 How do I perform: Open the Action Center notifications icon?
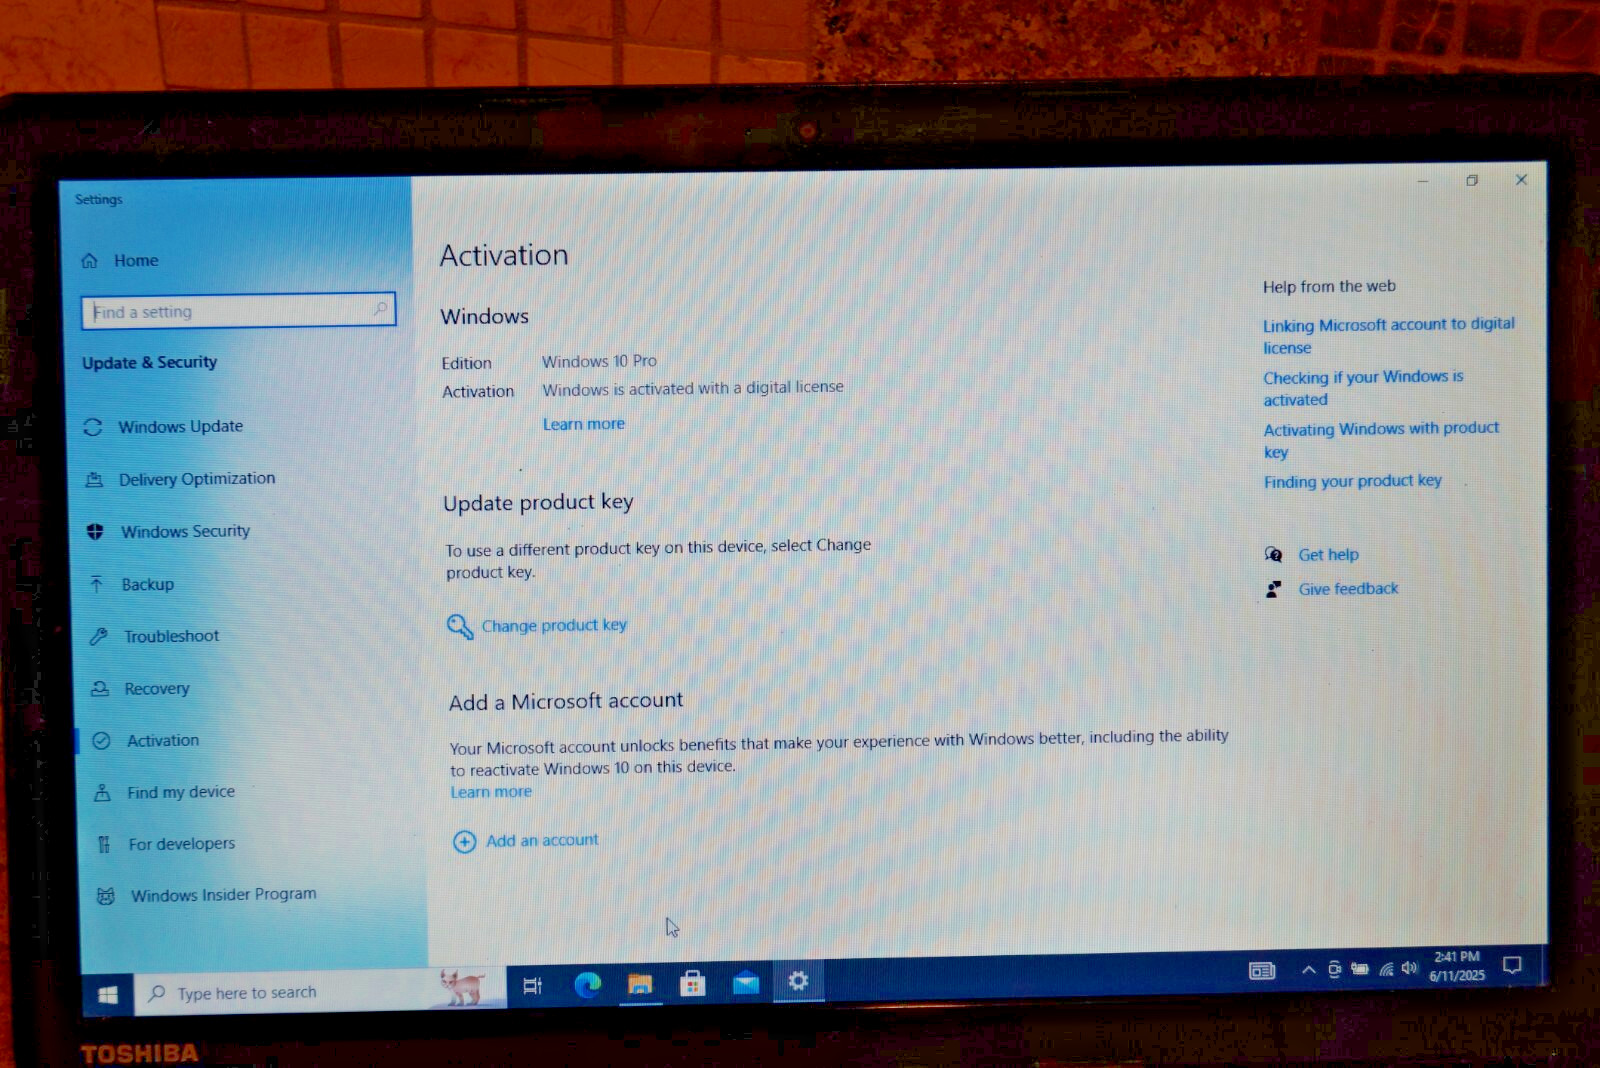coord(1512,965)
